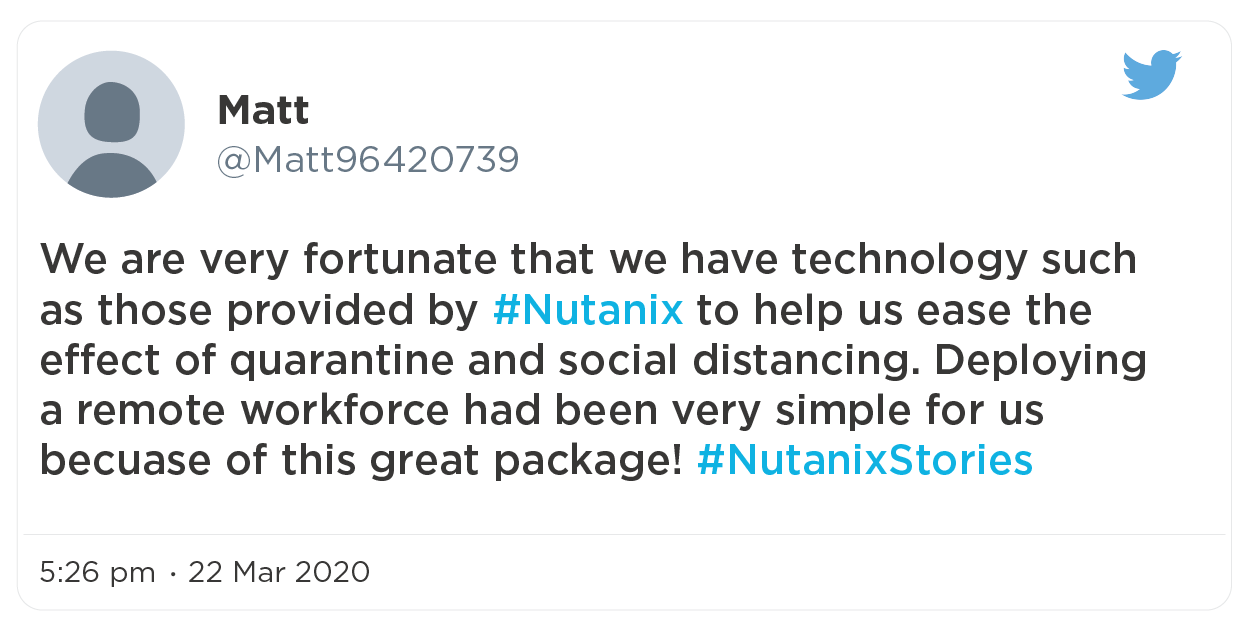This screenshot has height=626, width=1250.
Task: Click the 5:26 pm timestamp
Action: 98,573
